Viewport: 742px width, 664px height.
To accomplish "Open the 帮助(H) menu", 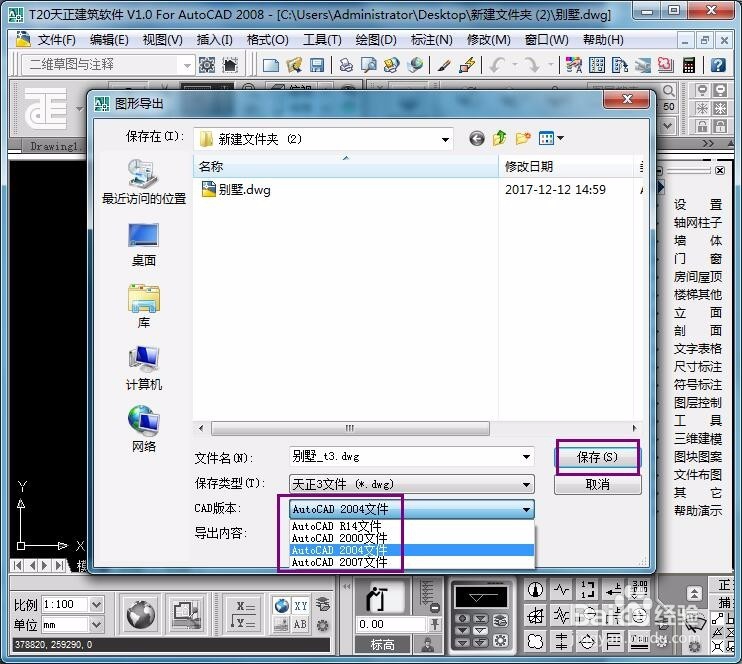I will [603, 40].
